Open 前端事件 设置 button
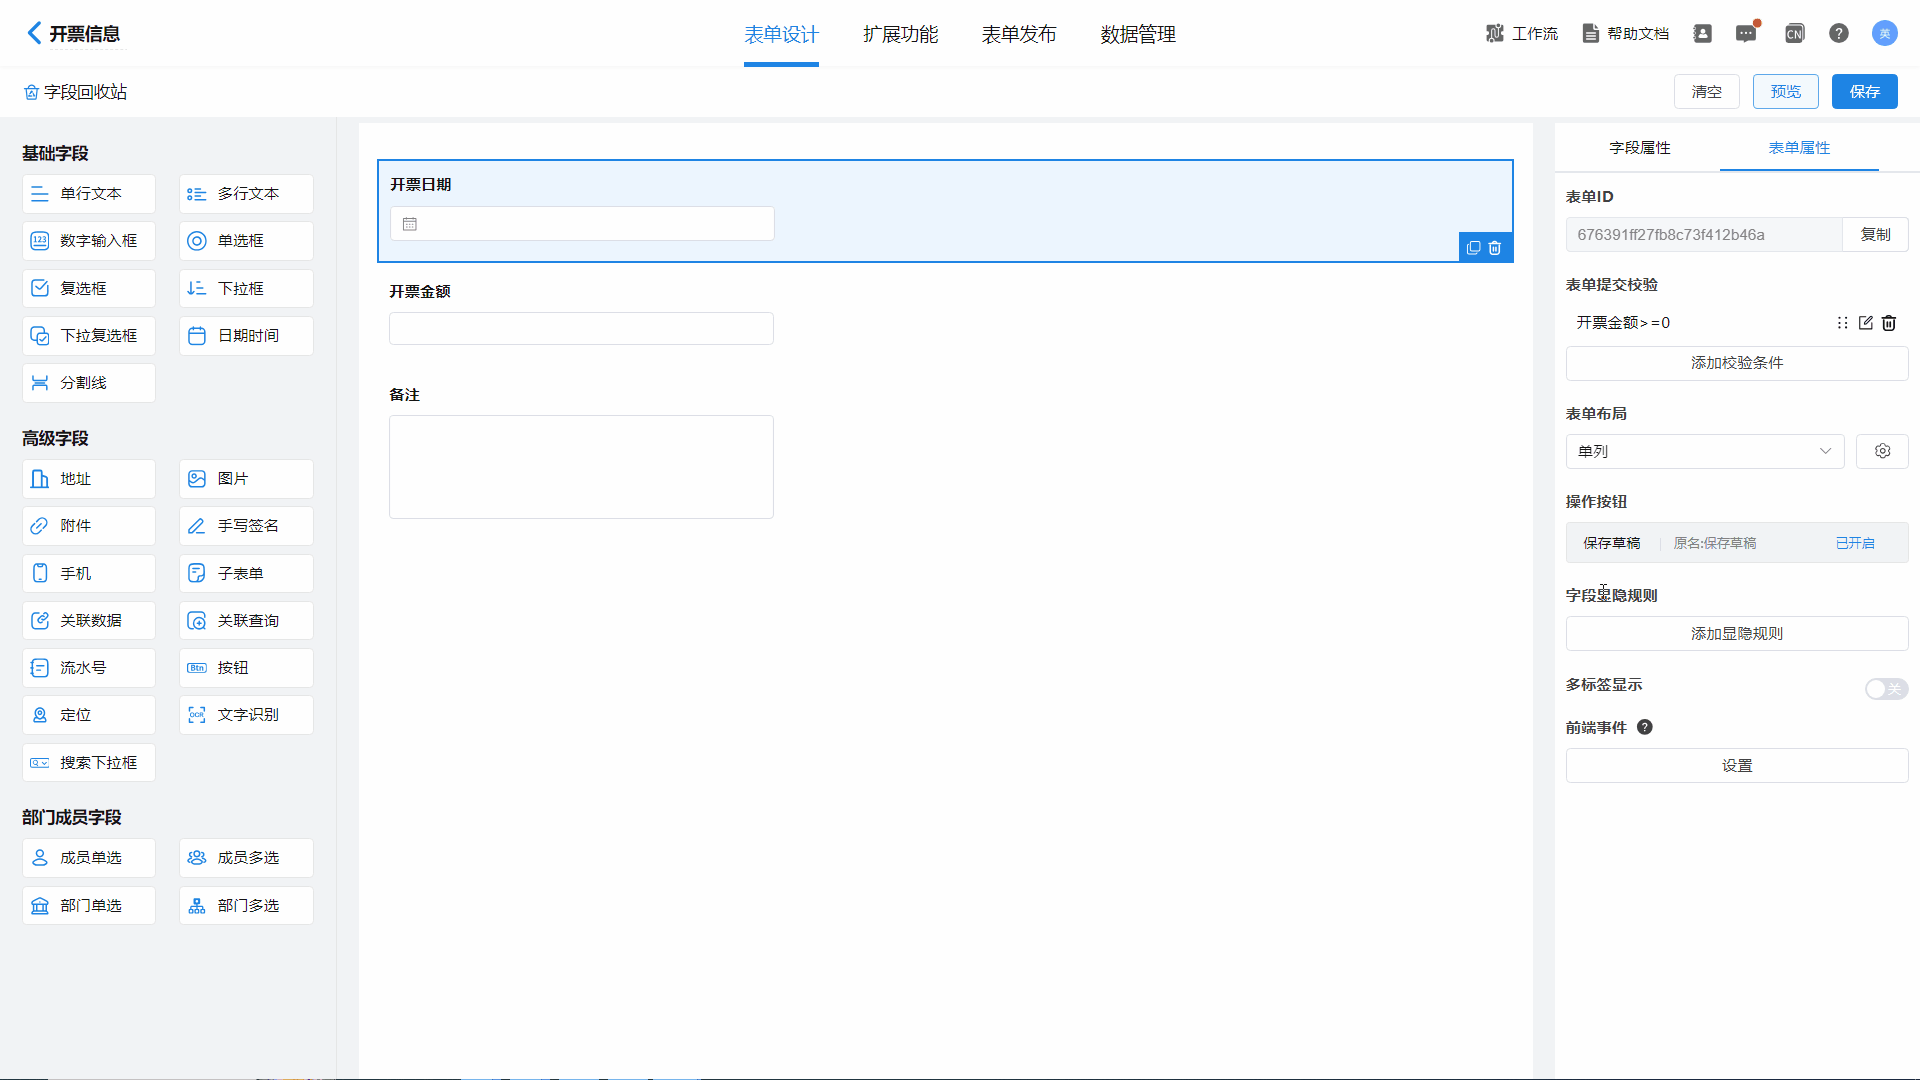 click(1737, 766)
